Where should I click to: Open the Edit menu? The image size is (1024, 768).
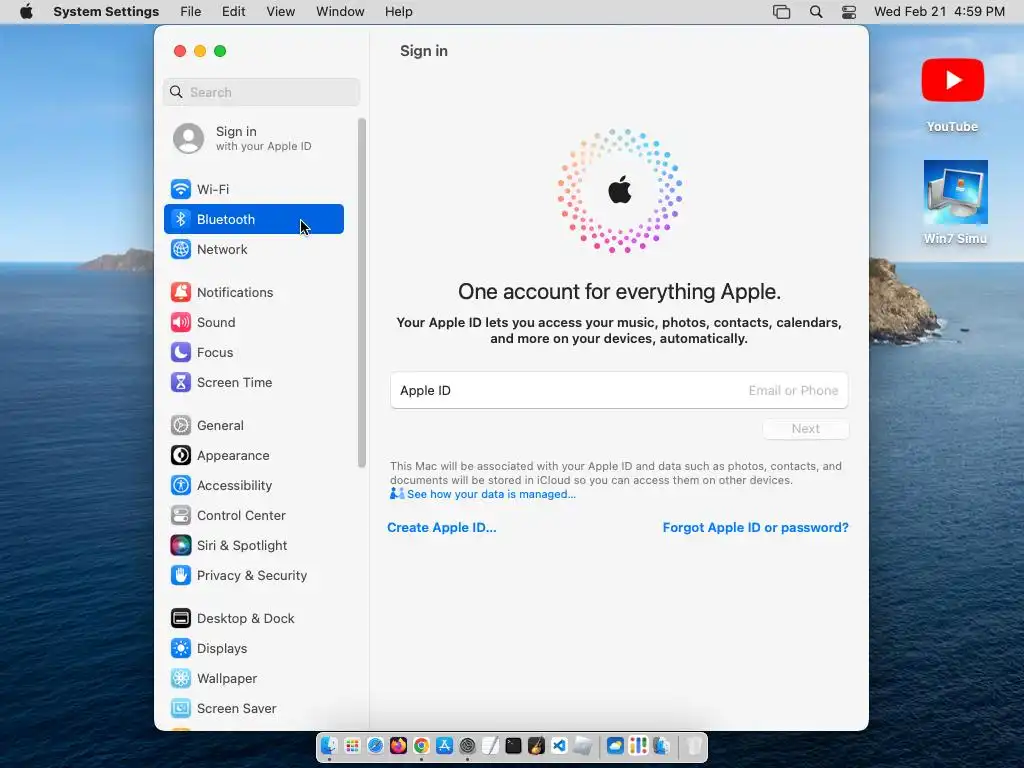pyautogui.click(x=233, y=12)
